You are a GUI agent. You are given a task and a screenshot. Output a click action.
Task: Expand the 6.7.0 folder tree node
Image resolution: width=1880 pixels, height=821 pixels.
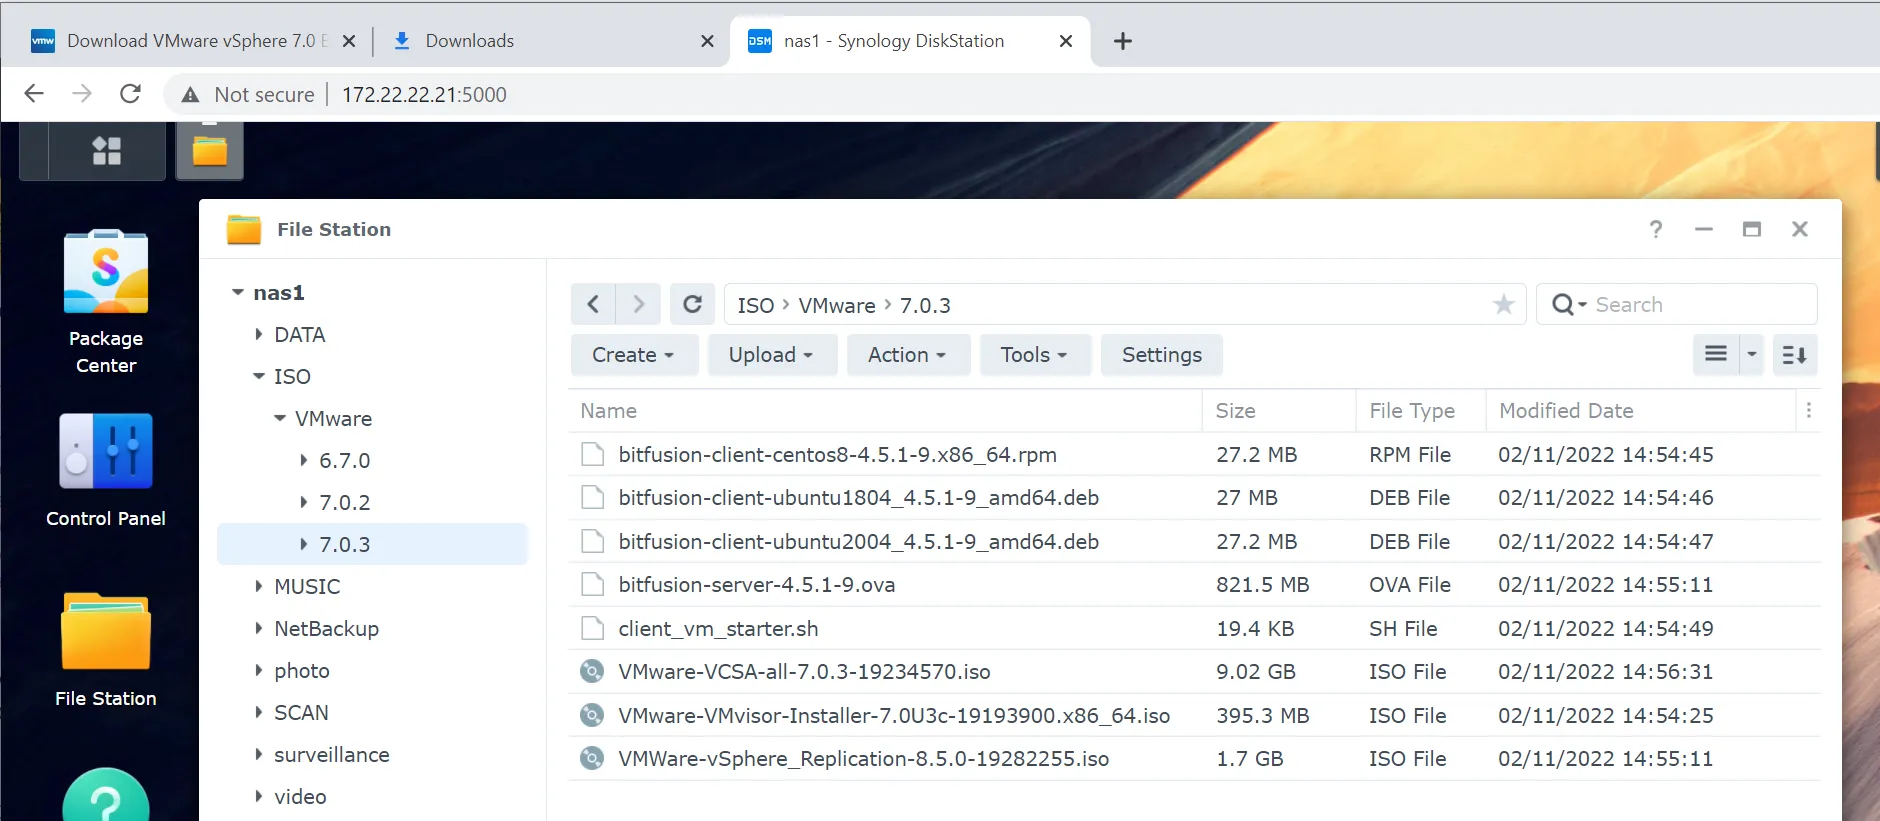point(303,460)
